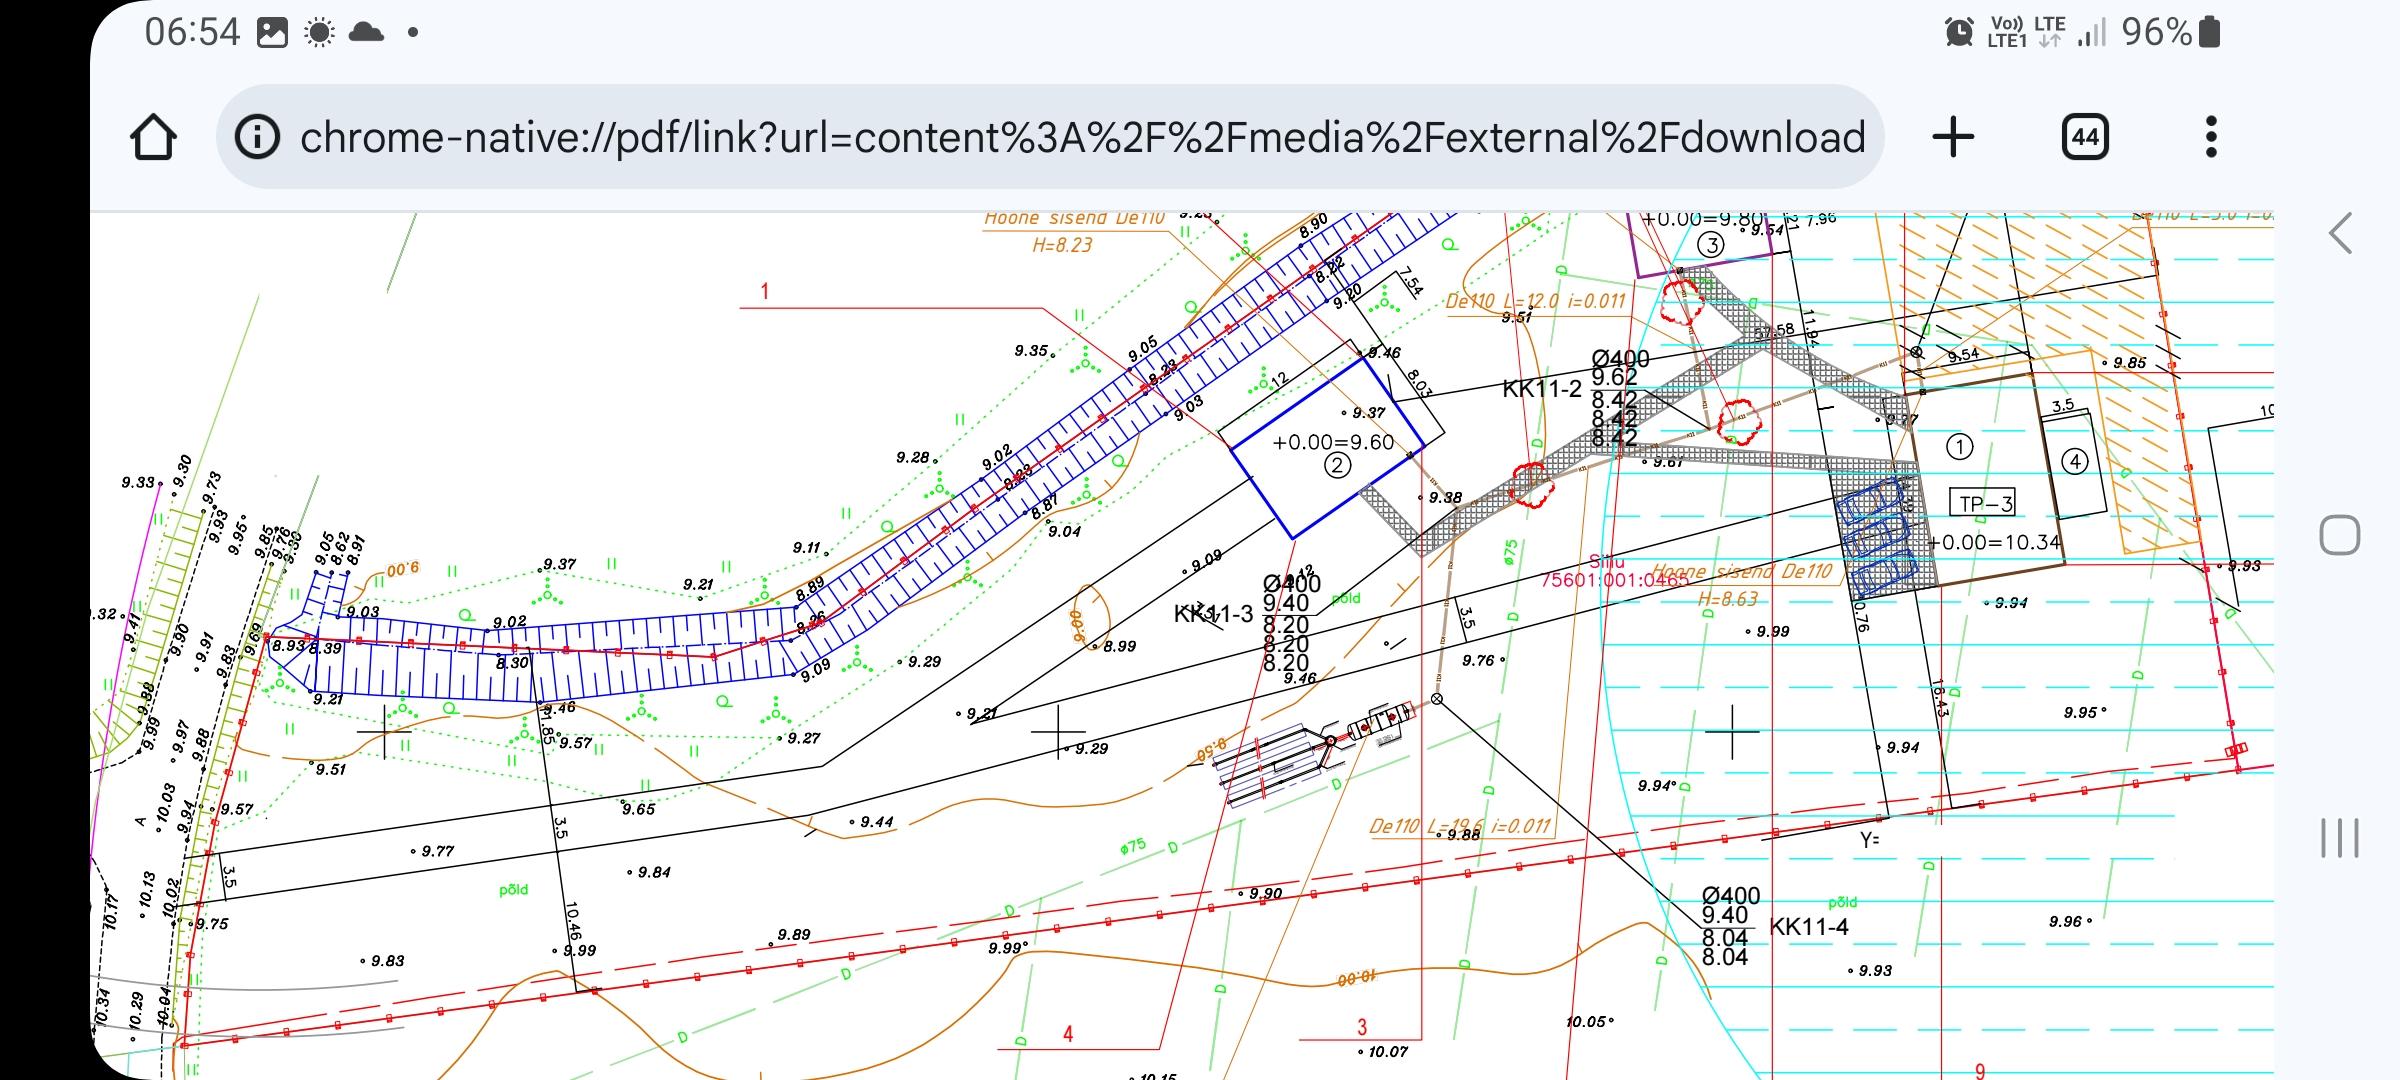Tap circled number 4 marker on plan
Screen dimensions: 2400x1080
click(2075, 461)
